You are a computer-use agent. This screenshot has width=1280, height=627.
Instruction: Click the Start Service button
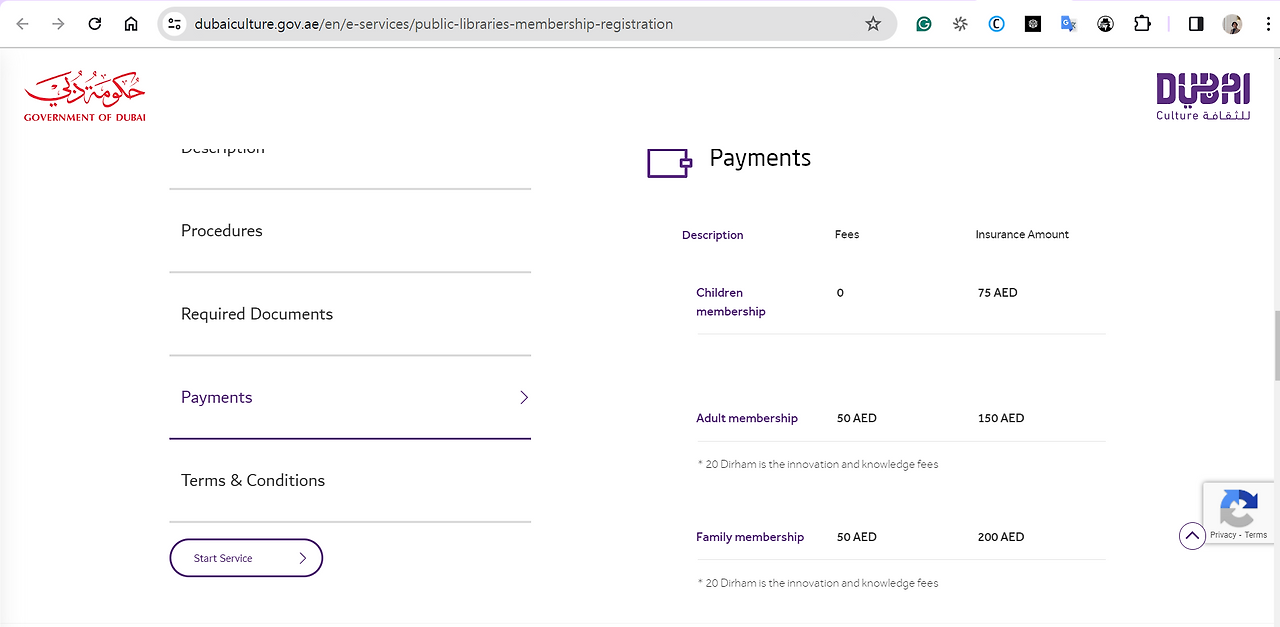pyautogui.click(x=246, y=558)
